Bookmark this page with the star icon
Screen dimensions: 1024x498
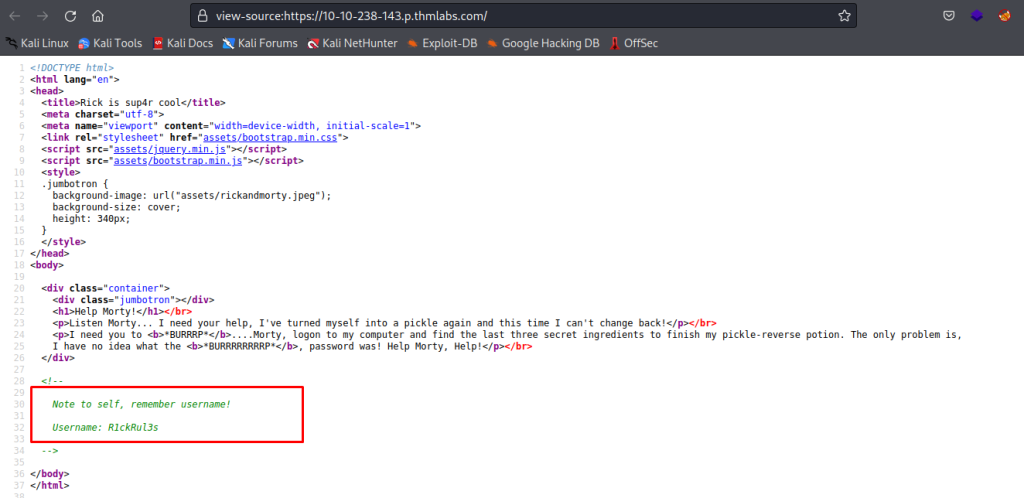[844, 16]
